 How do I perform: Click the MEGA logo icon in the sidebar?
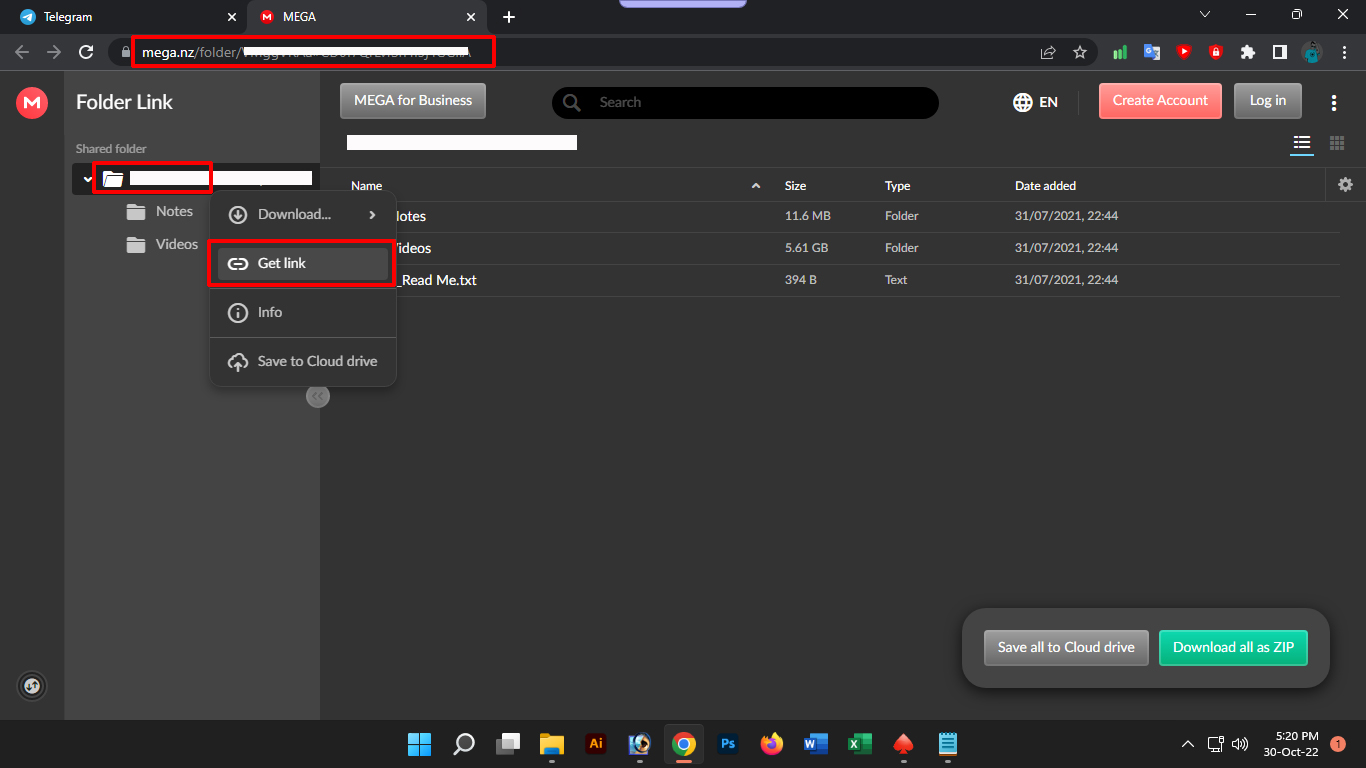32,102
